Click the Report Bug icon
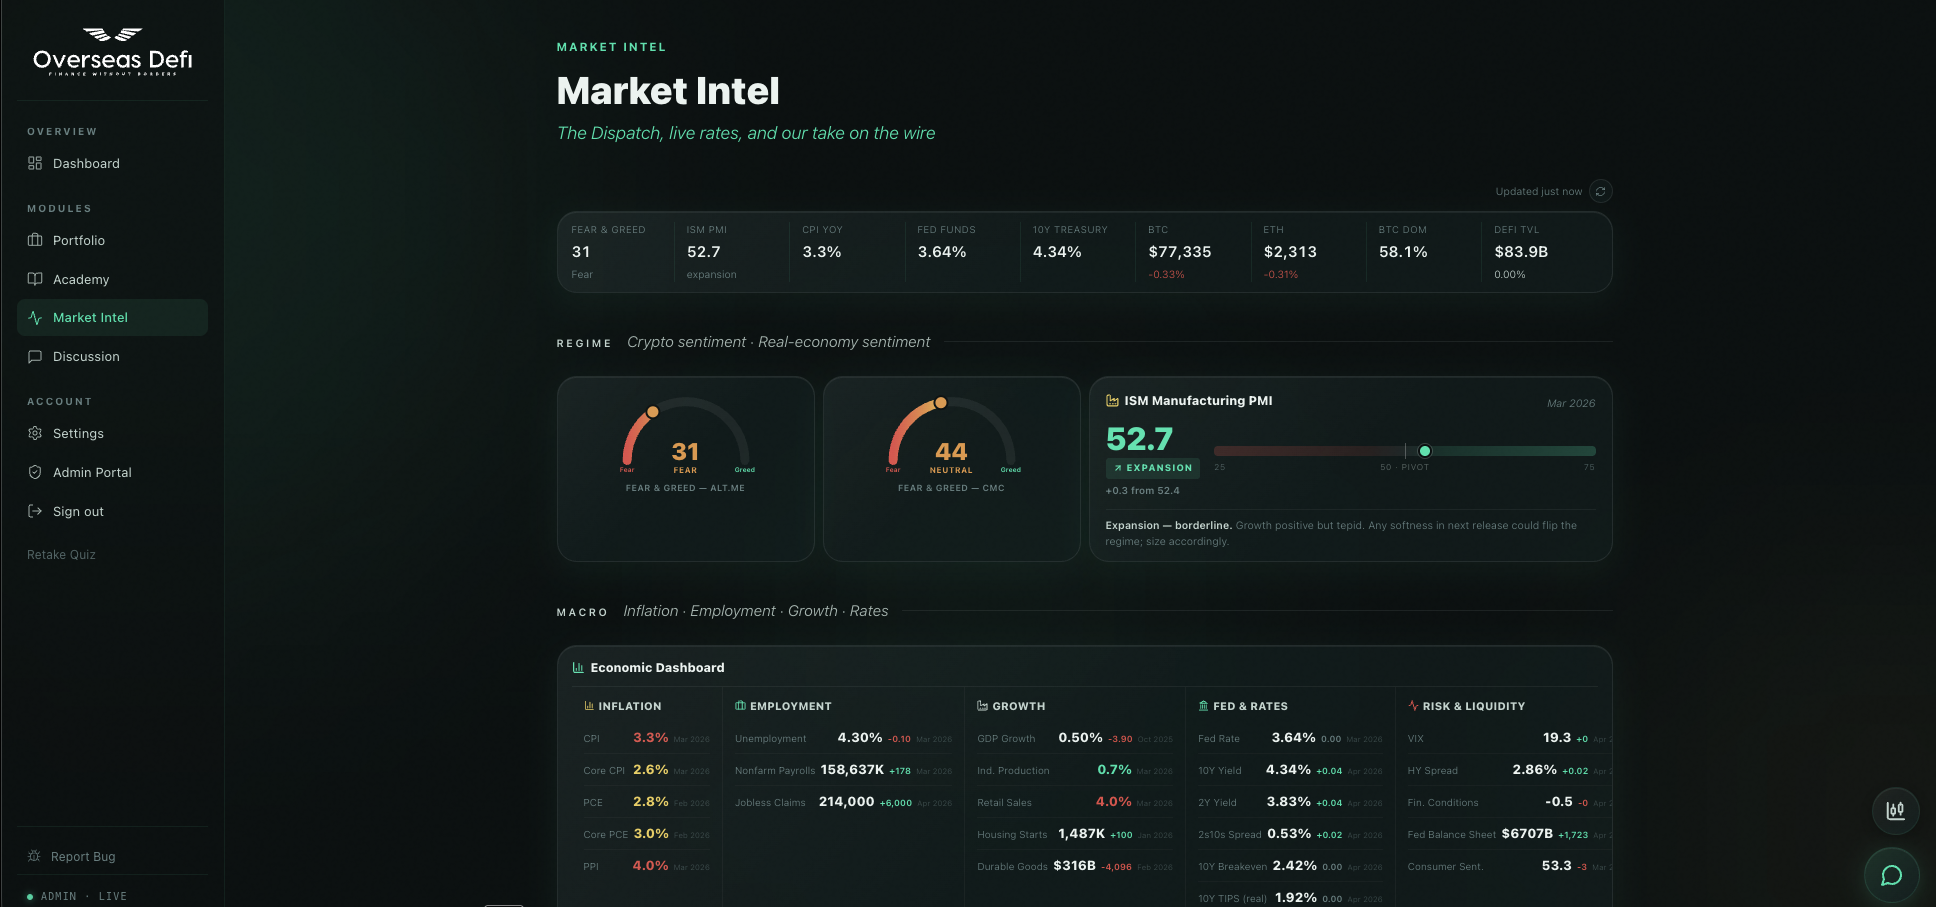The width and height of the screenshot is (1936, 907). pos(34,856)
